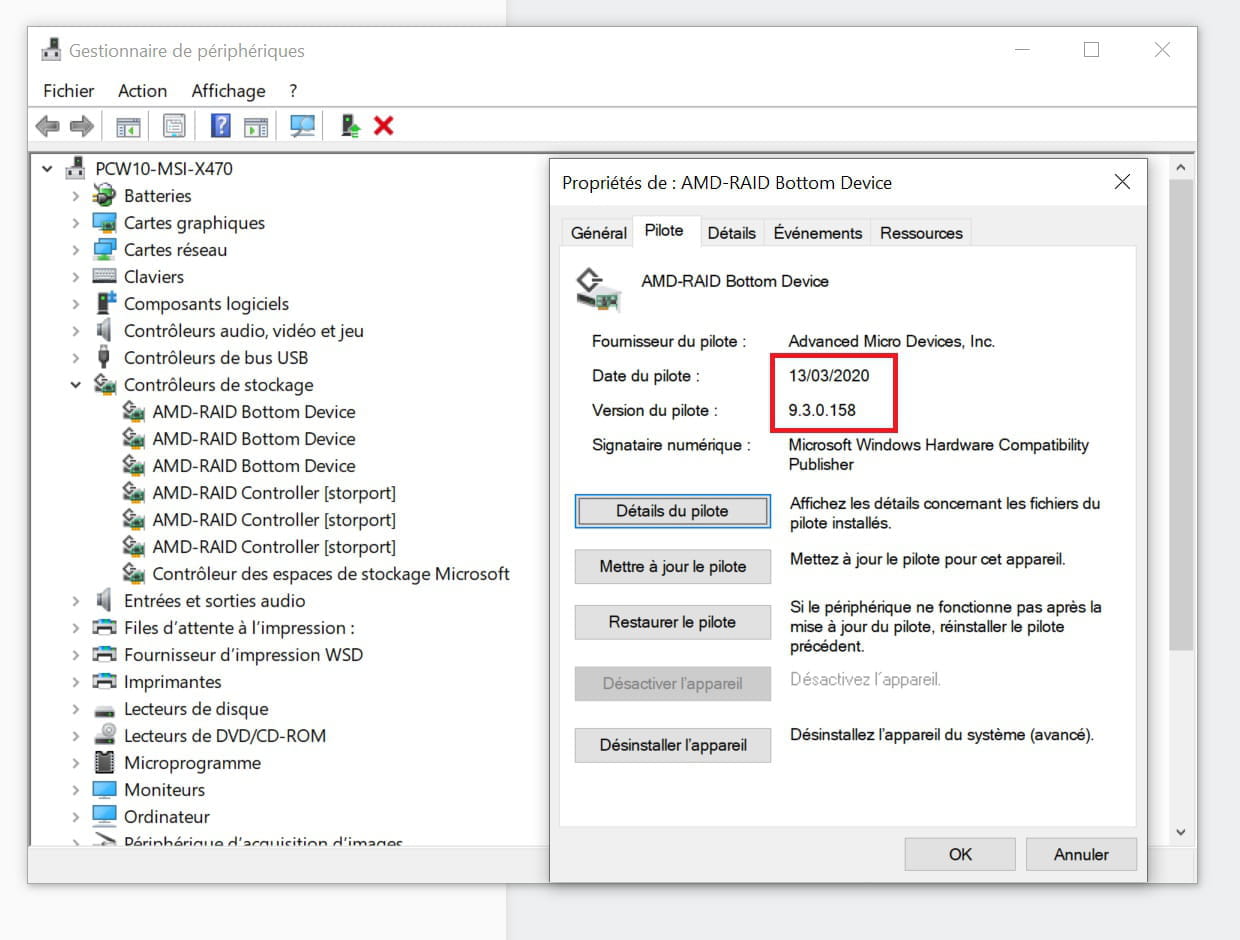Click driver version value 9.3.0.158
The width and height of the screenshot is (1240, 940).
(822, 410)
